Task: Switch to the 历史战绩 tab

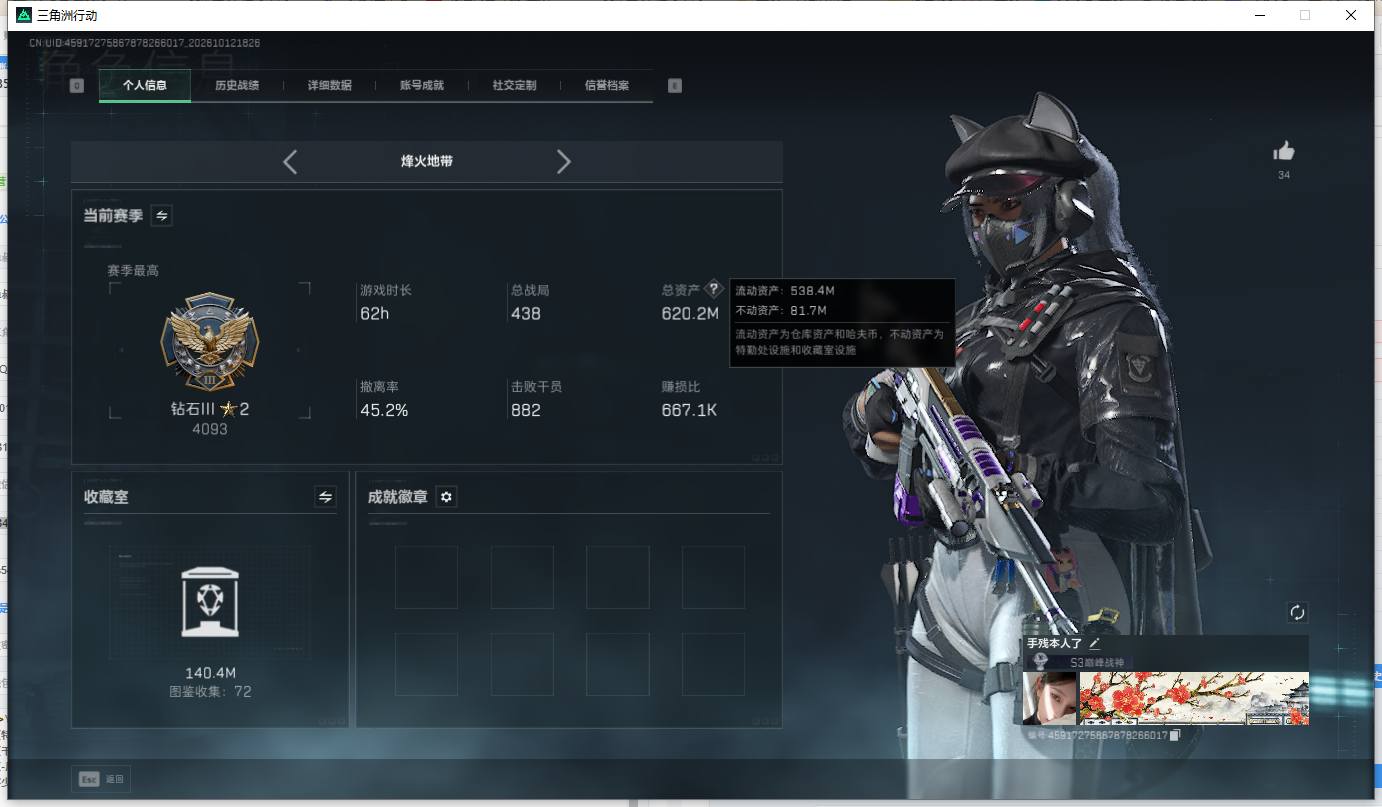Action: tap(237, 86)
